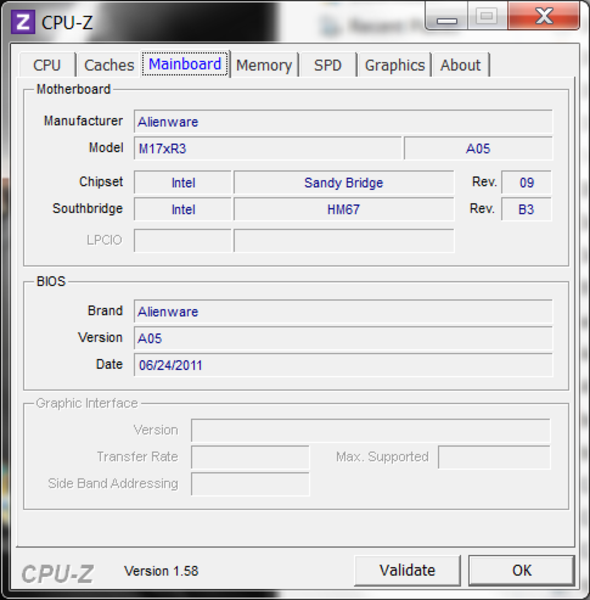
Task: Open the SPD tab
Action: point(328,65)
